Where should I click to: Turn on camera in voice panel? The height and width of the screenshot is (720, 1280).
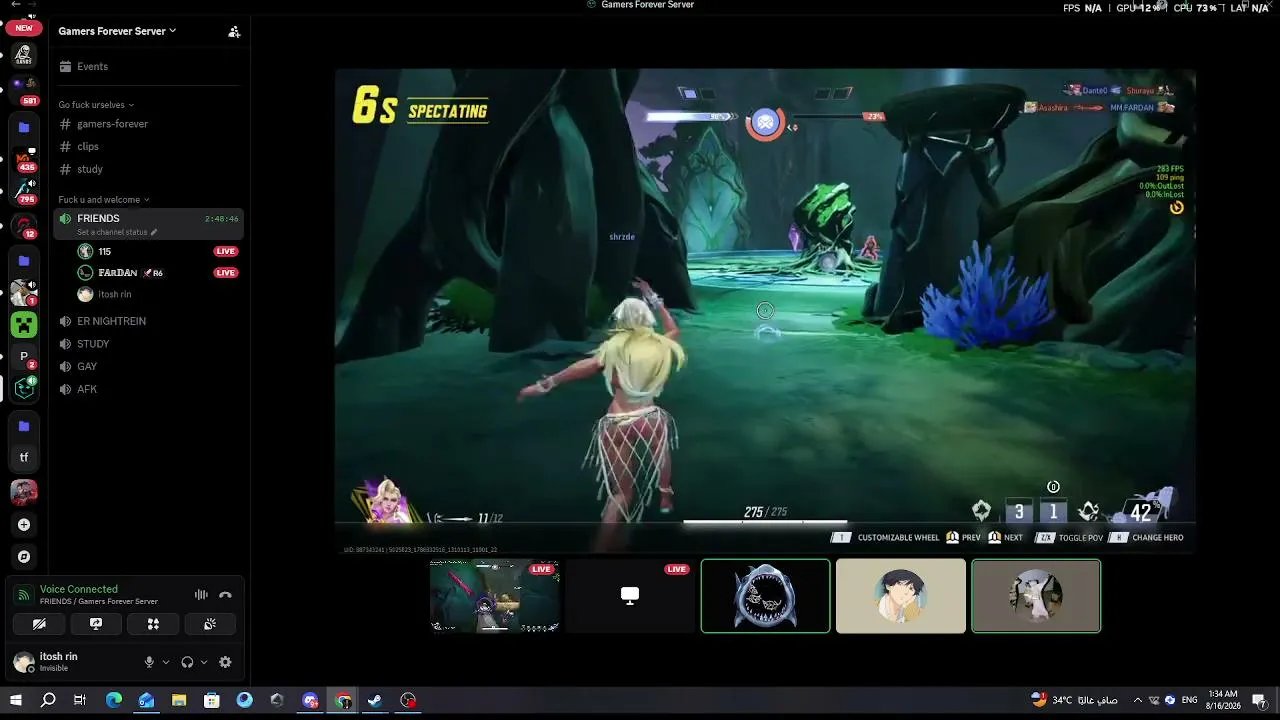pyautogui.click(x=39, y=624)
